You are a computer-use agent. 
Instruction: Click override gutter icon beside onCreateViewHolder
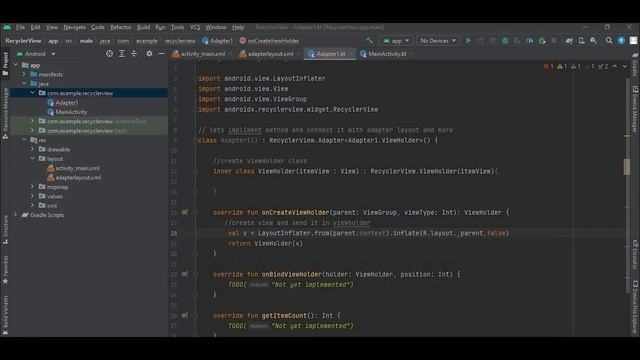[x=185, y=212]
